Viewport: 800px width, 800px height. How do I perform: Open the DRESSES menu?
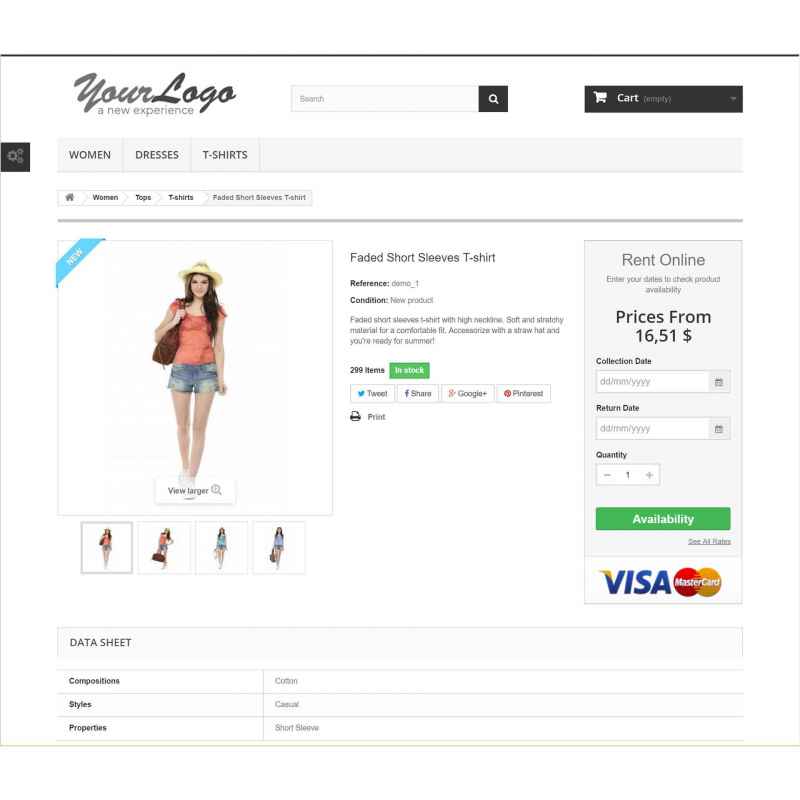[157, 155]
